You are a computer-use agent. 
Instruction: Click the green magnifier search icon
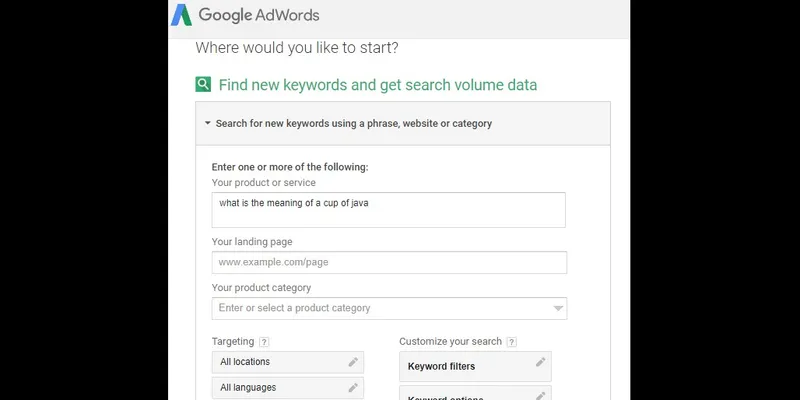click(203, 85)
